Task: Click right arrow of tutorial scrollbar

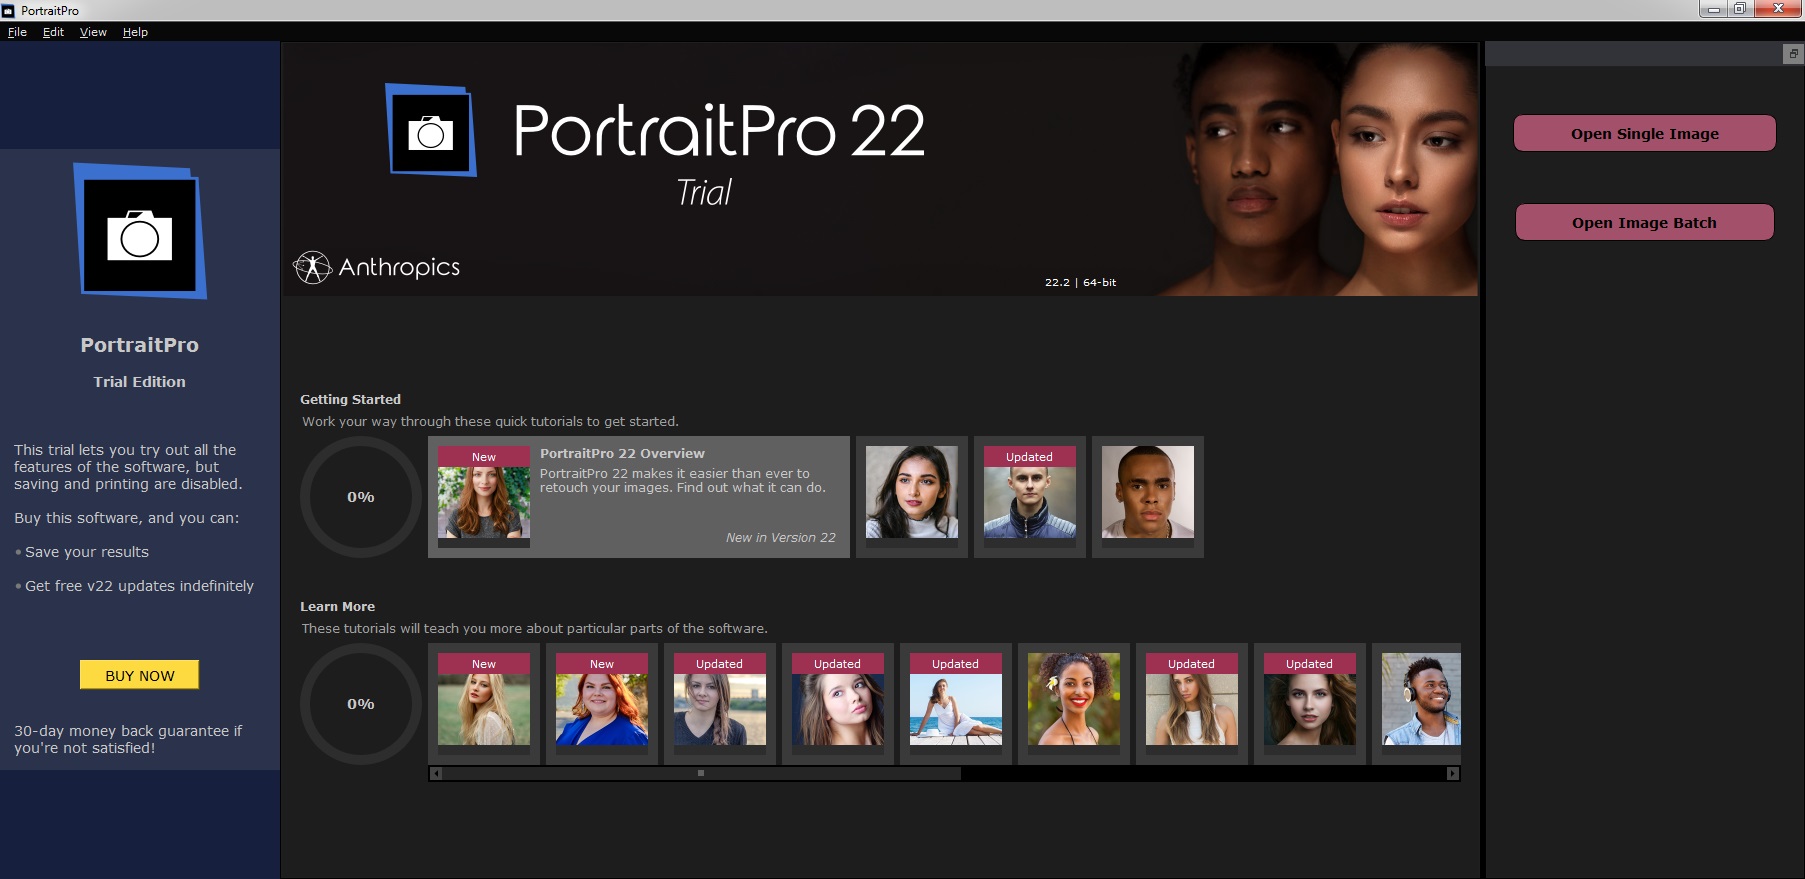Action: point(1453,773)
